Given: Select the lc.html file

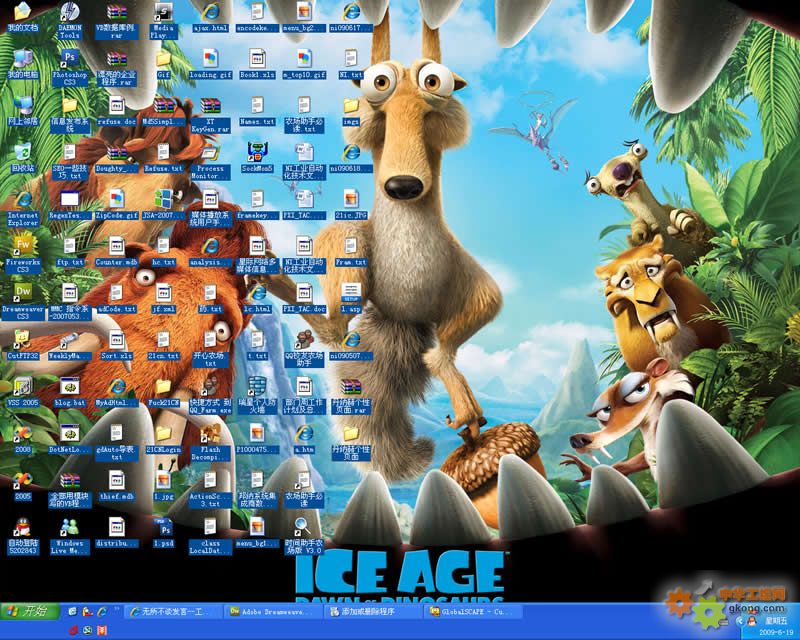Looking at the screenshot, I should (x=257, y=299).
